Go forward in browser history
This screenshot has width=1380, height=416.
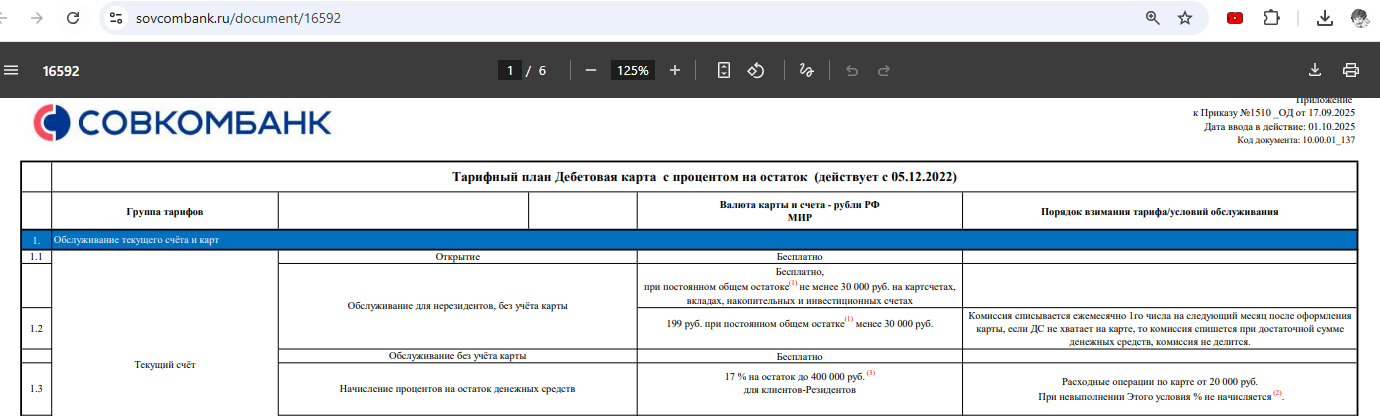37,18
